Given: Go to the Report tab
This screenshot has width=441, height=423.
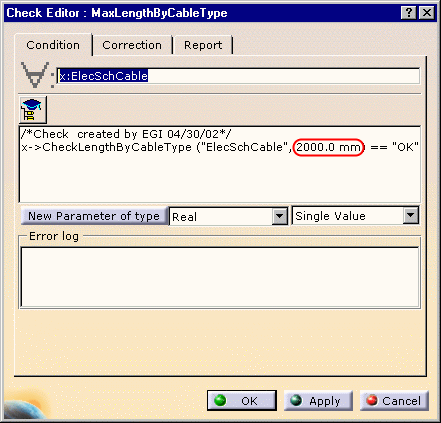Looking at the screenshot, I should pyautogui.click(x=203, y=45).
